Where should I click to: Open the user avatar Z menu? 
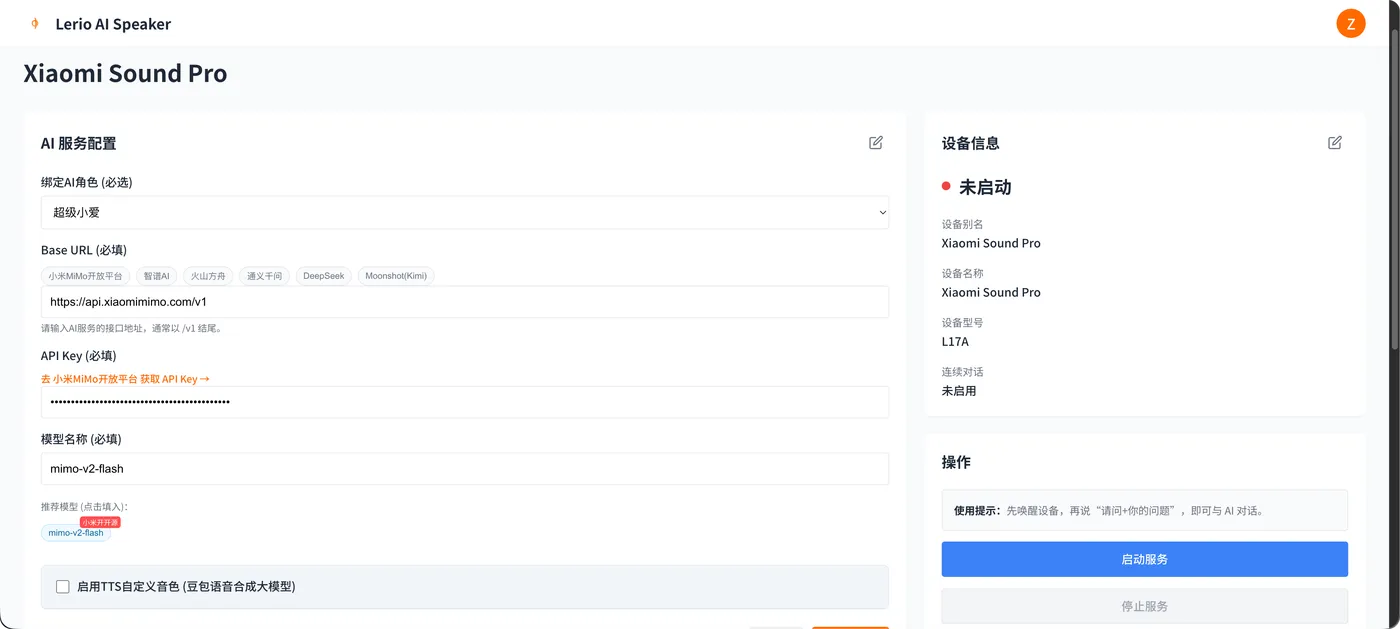tap(1351, 24)
